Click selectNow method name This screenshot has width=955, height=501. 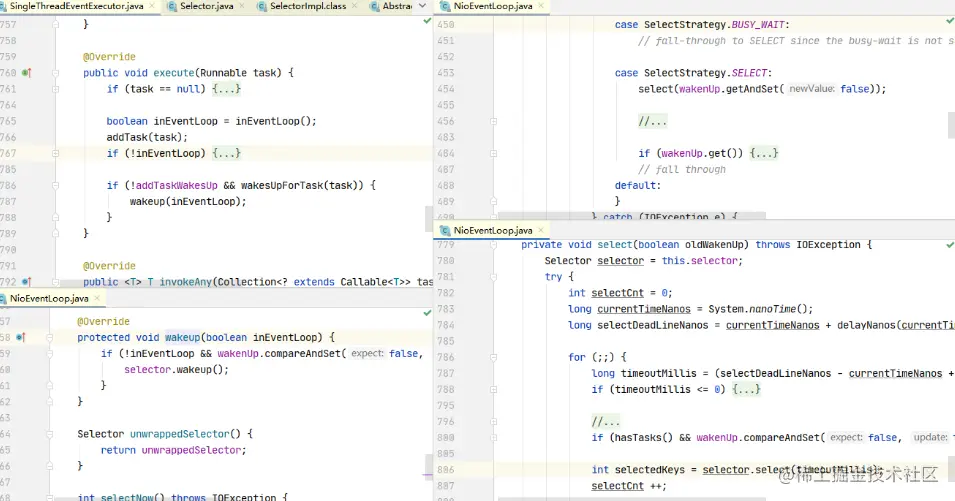127,497
